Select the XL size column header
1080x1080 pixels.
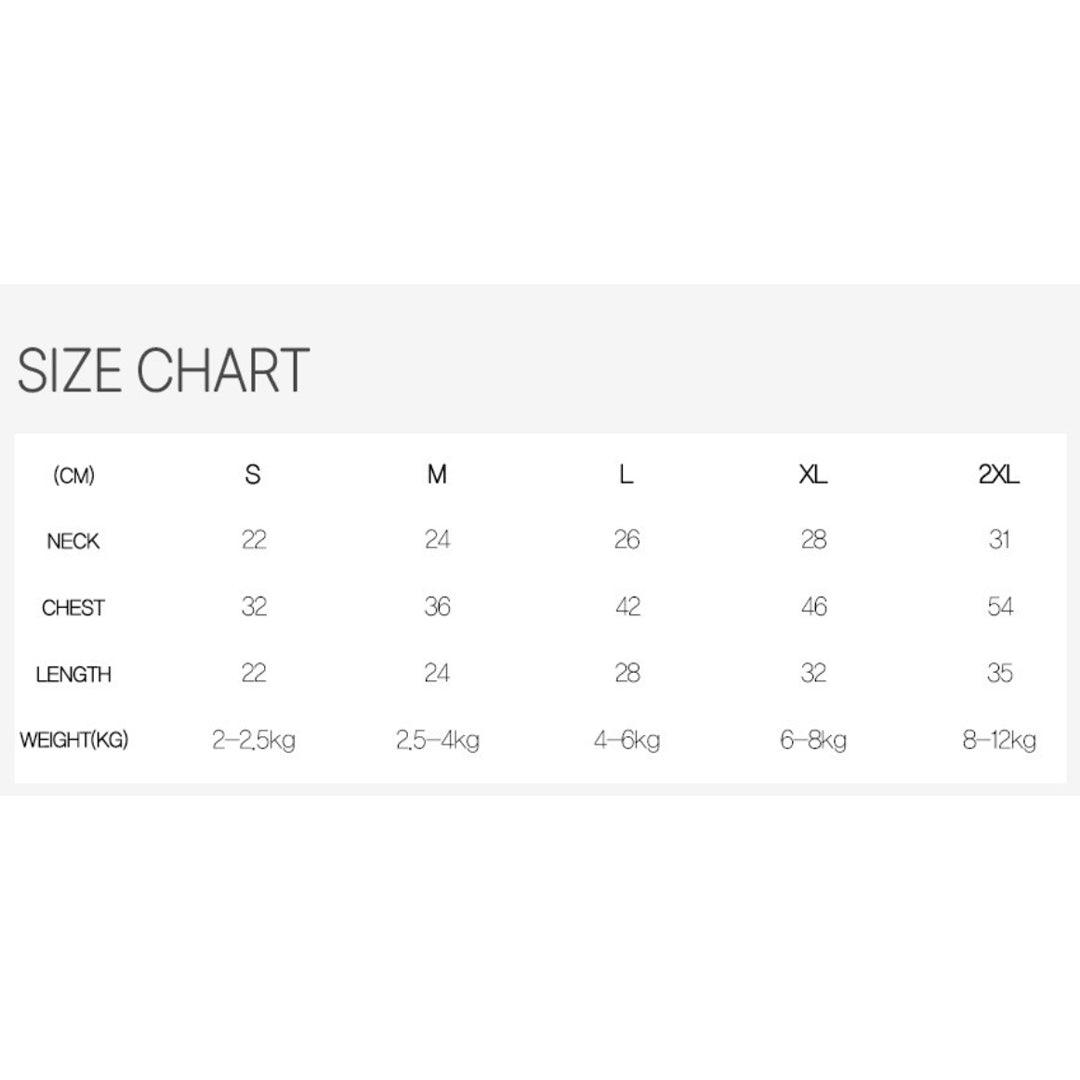tap(813, 475)
